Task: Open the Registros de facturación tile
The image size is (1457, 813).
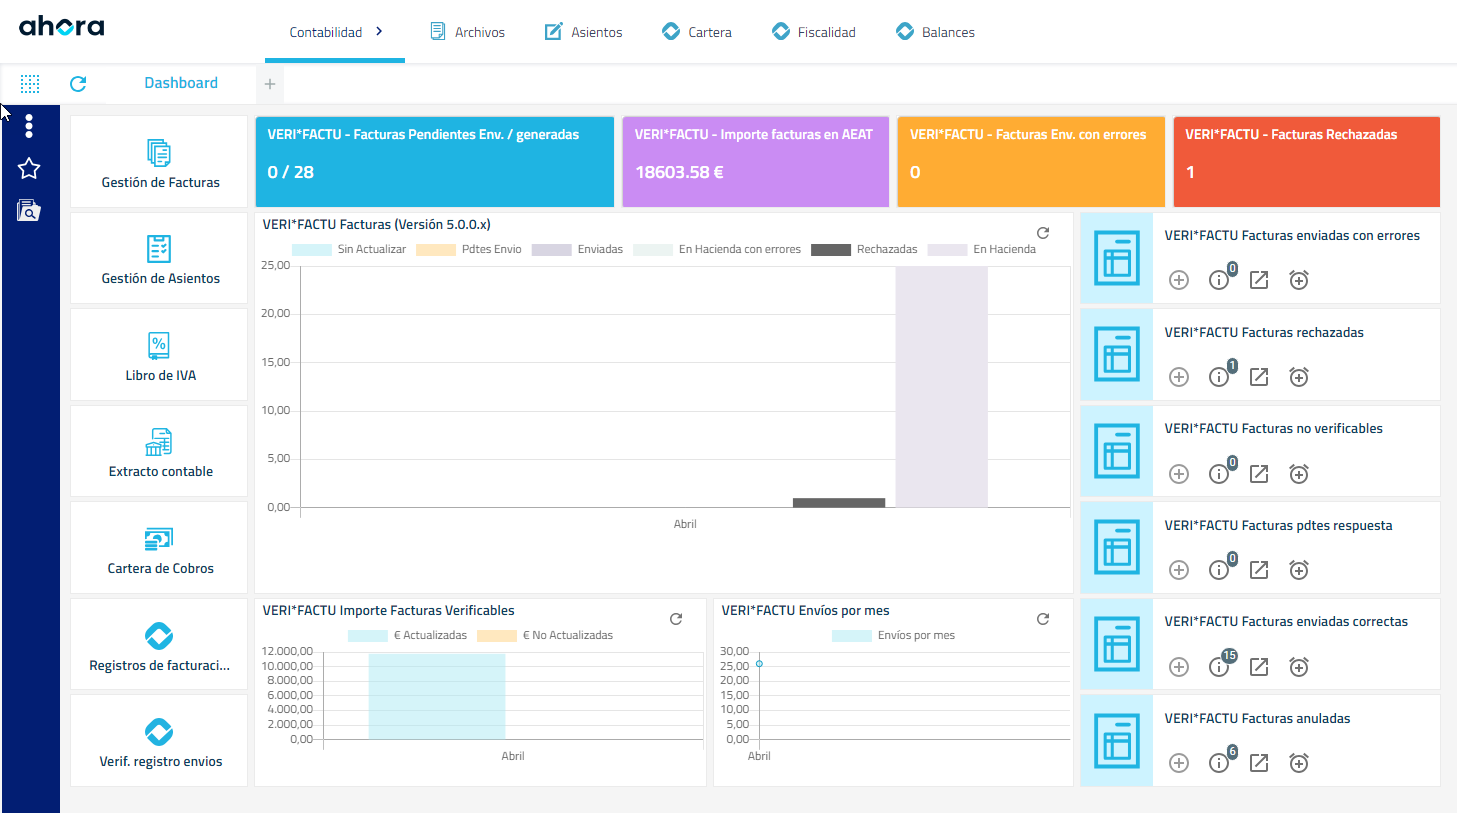Action: (159, 644)
